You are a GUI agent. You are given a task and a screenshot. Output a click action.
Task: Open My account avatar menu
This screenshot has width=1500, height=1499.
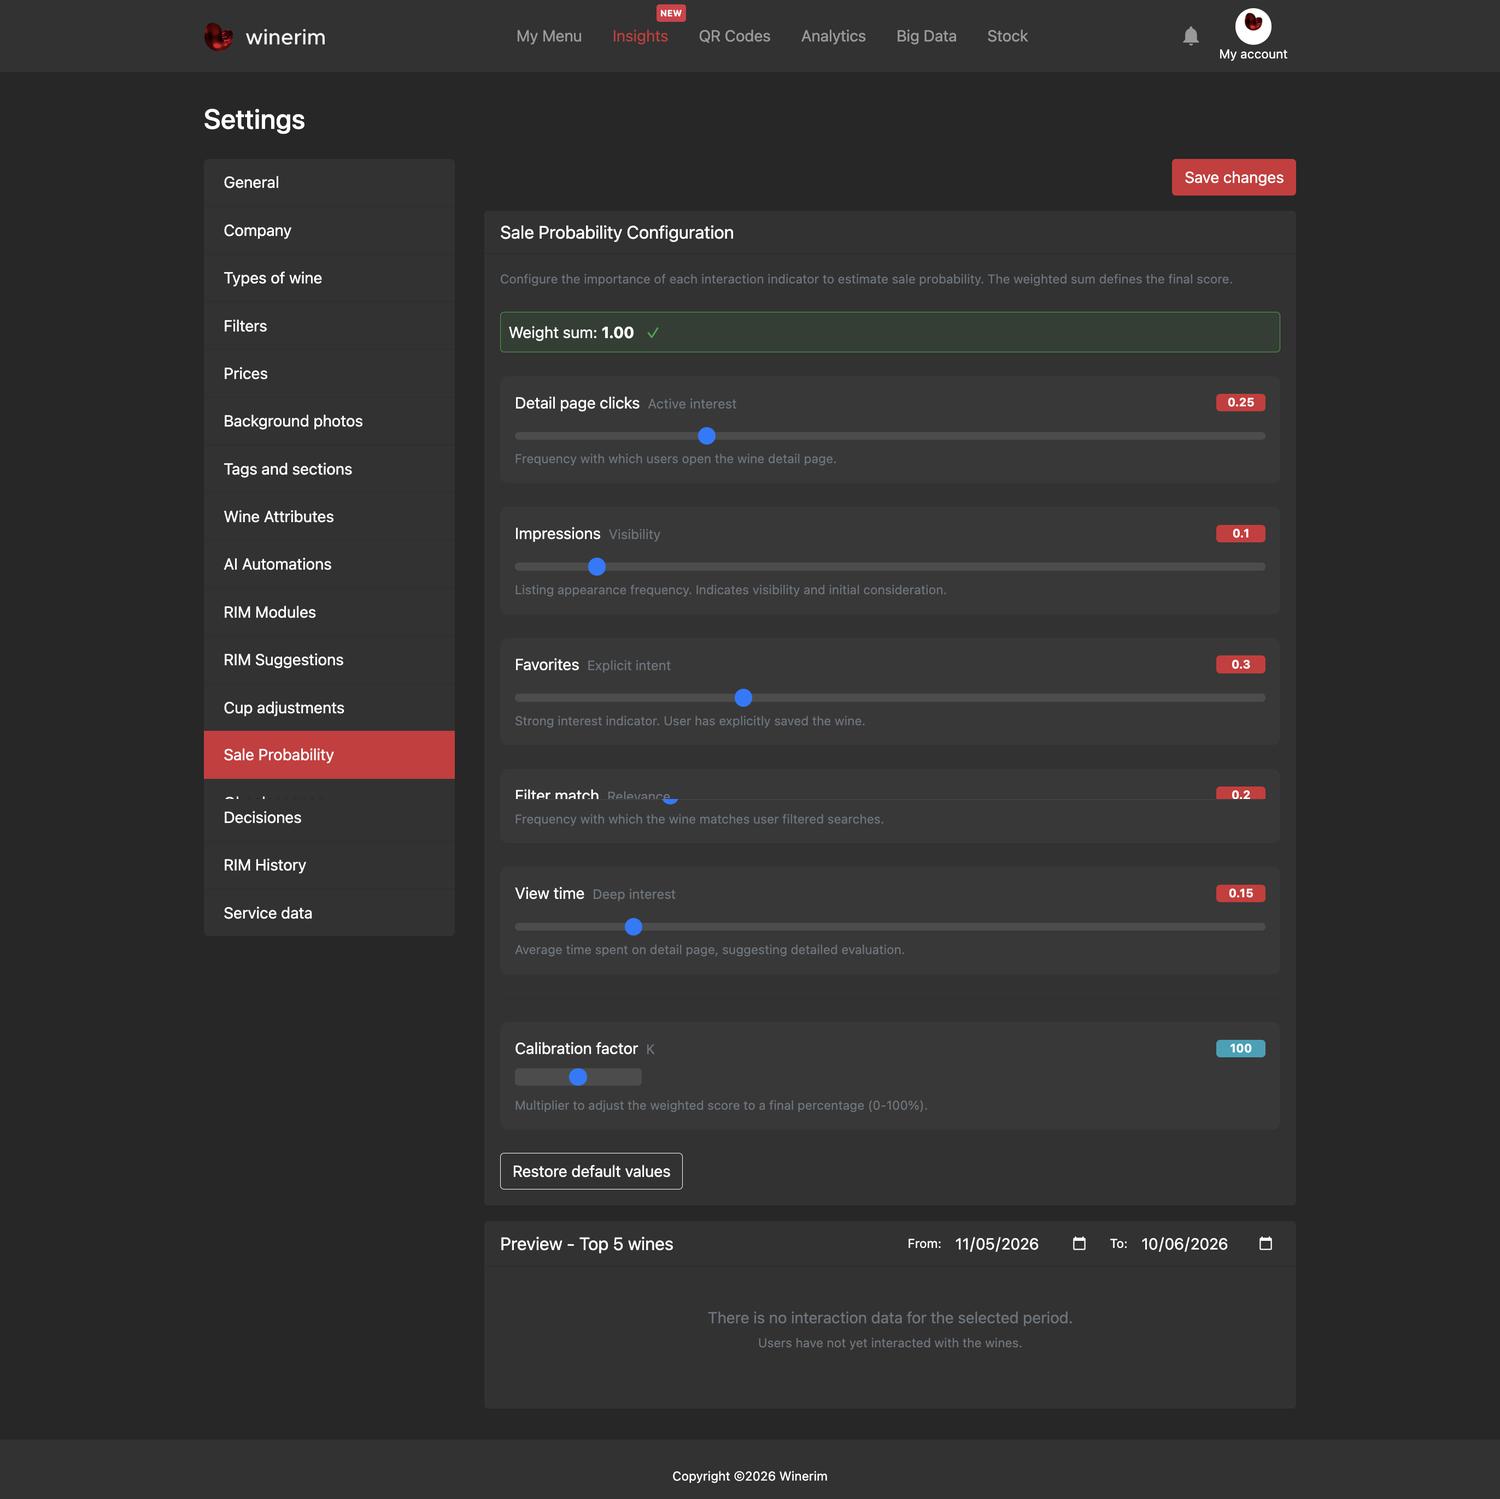pos(1253,35)
